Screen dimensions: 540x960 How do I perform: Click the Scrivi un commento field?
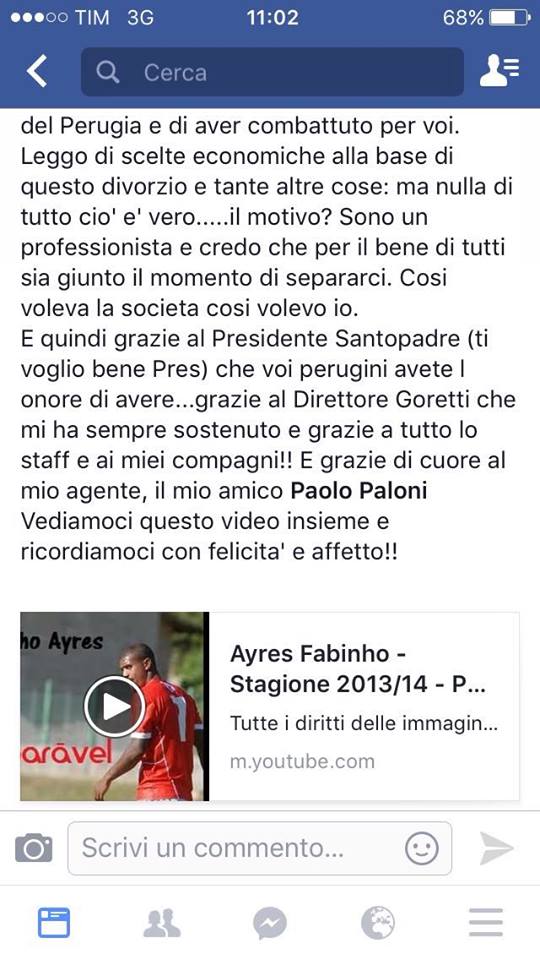pyautogui.click(x=260, y=849)
